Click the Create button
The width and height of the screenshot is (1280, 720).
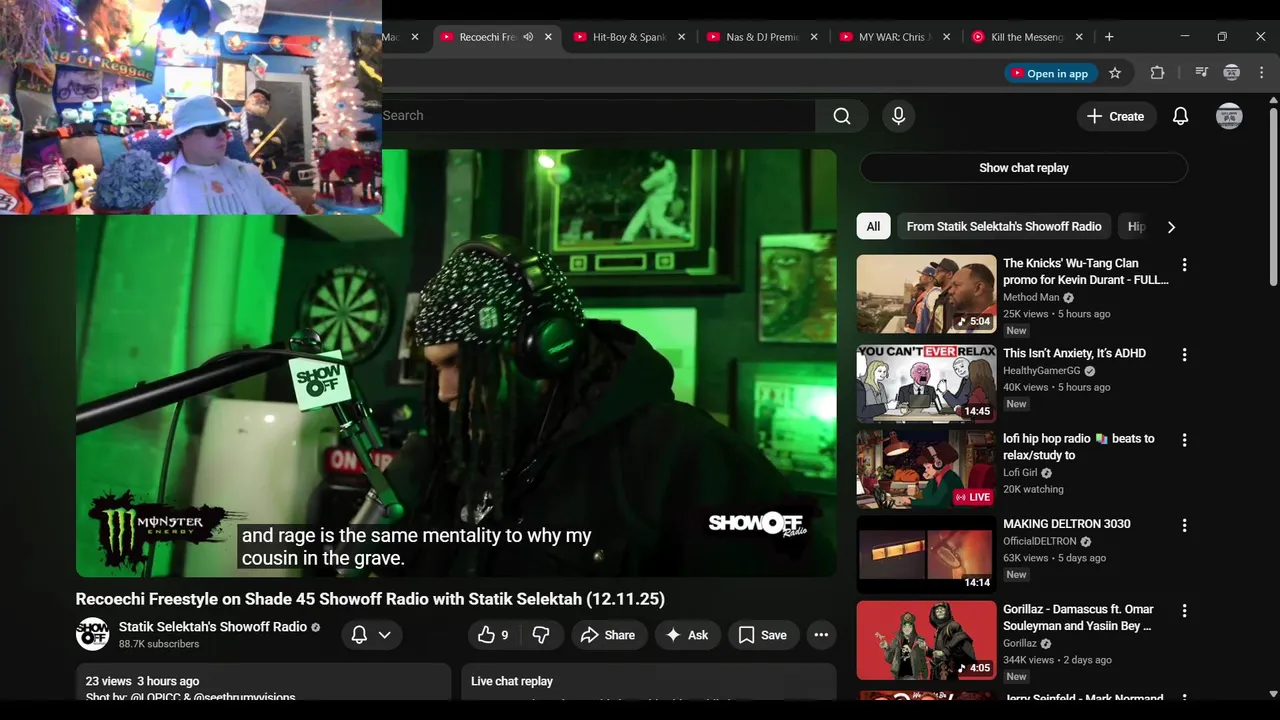[x=1115, y=116]
